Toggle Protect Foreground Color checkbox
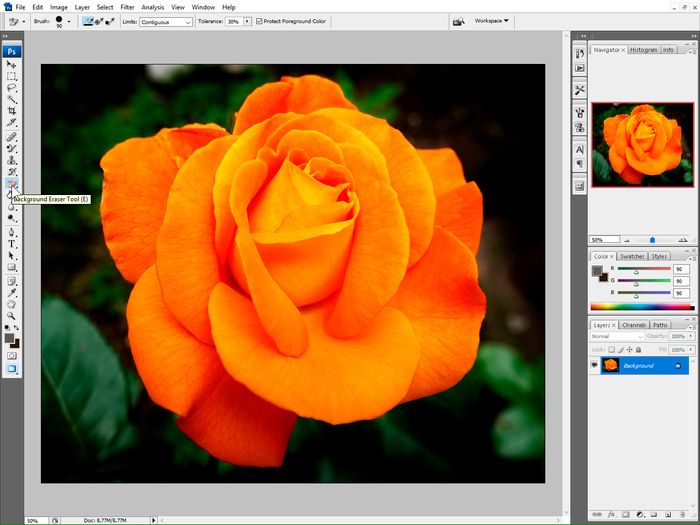The image size is (700, 525). tap(261, 21)
